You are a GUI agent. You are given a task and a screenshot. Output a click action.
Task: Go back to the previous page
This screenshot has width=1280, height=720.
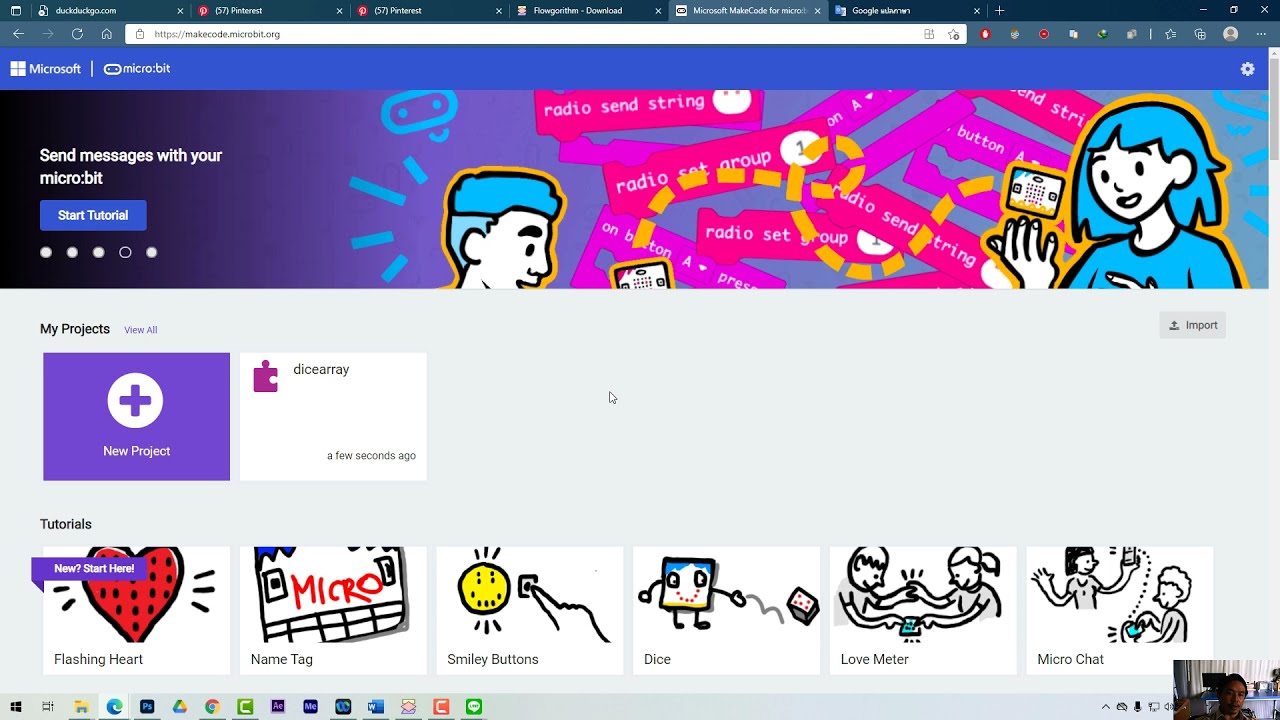[18, 34]
